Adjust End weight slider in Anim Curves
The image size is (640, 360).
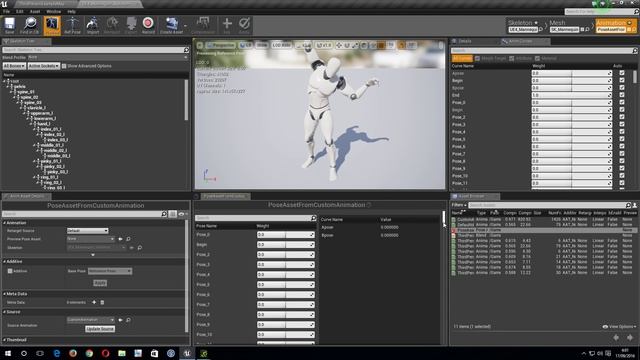(x=572, y=95)
